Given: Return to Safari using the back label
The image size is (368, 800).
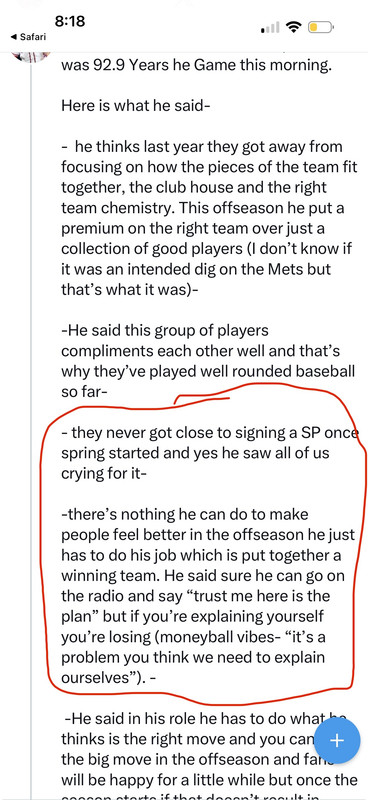Looking at the screenshot, I should [29, 37].
